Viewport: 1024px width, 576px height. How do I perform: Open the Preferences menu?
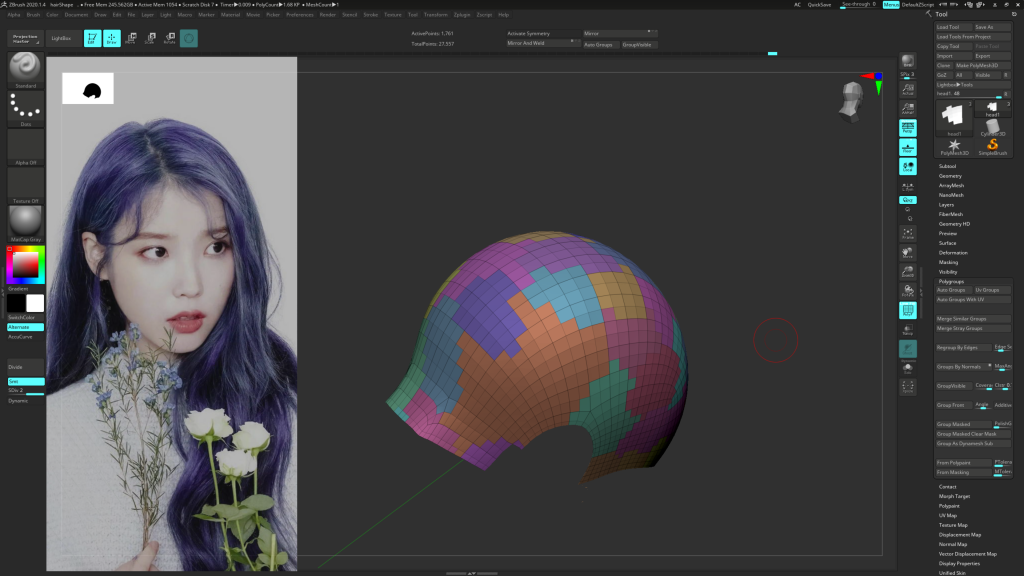tap(299, 15)
